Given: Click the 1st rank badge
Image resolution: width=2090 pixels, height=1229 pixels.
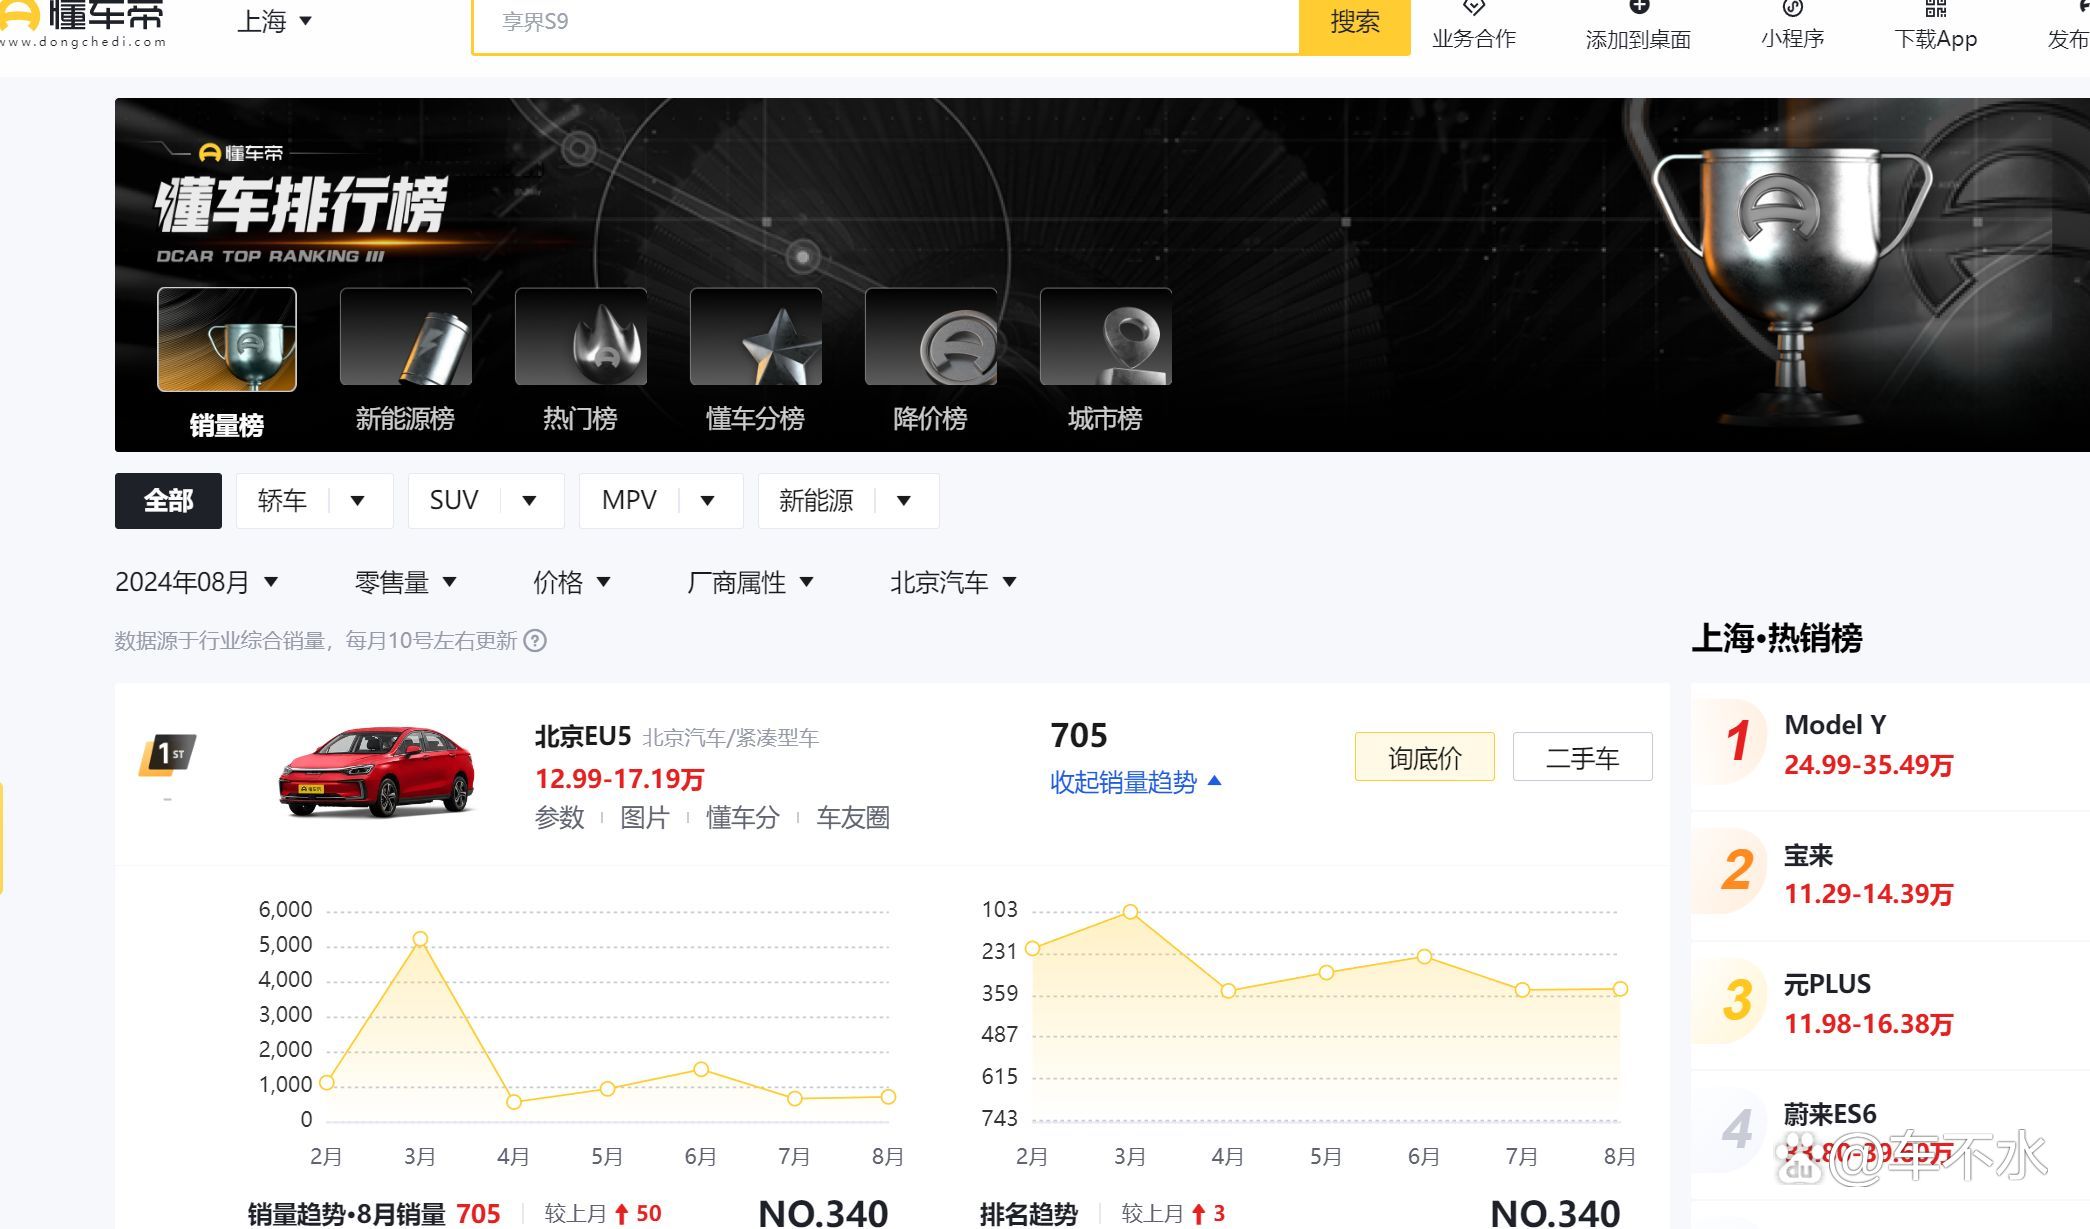Looking at the screenshot, I should [x=168, y=755].
